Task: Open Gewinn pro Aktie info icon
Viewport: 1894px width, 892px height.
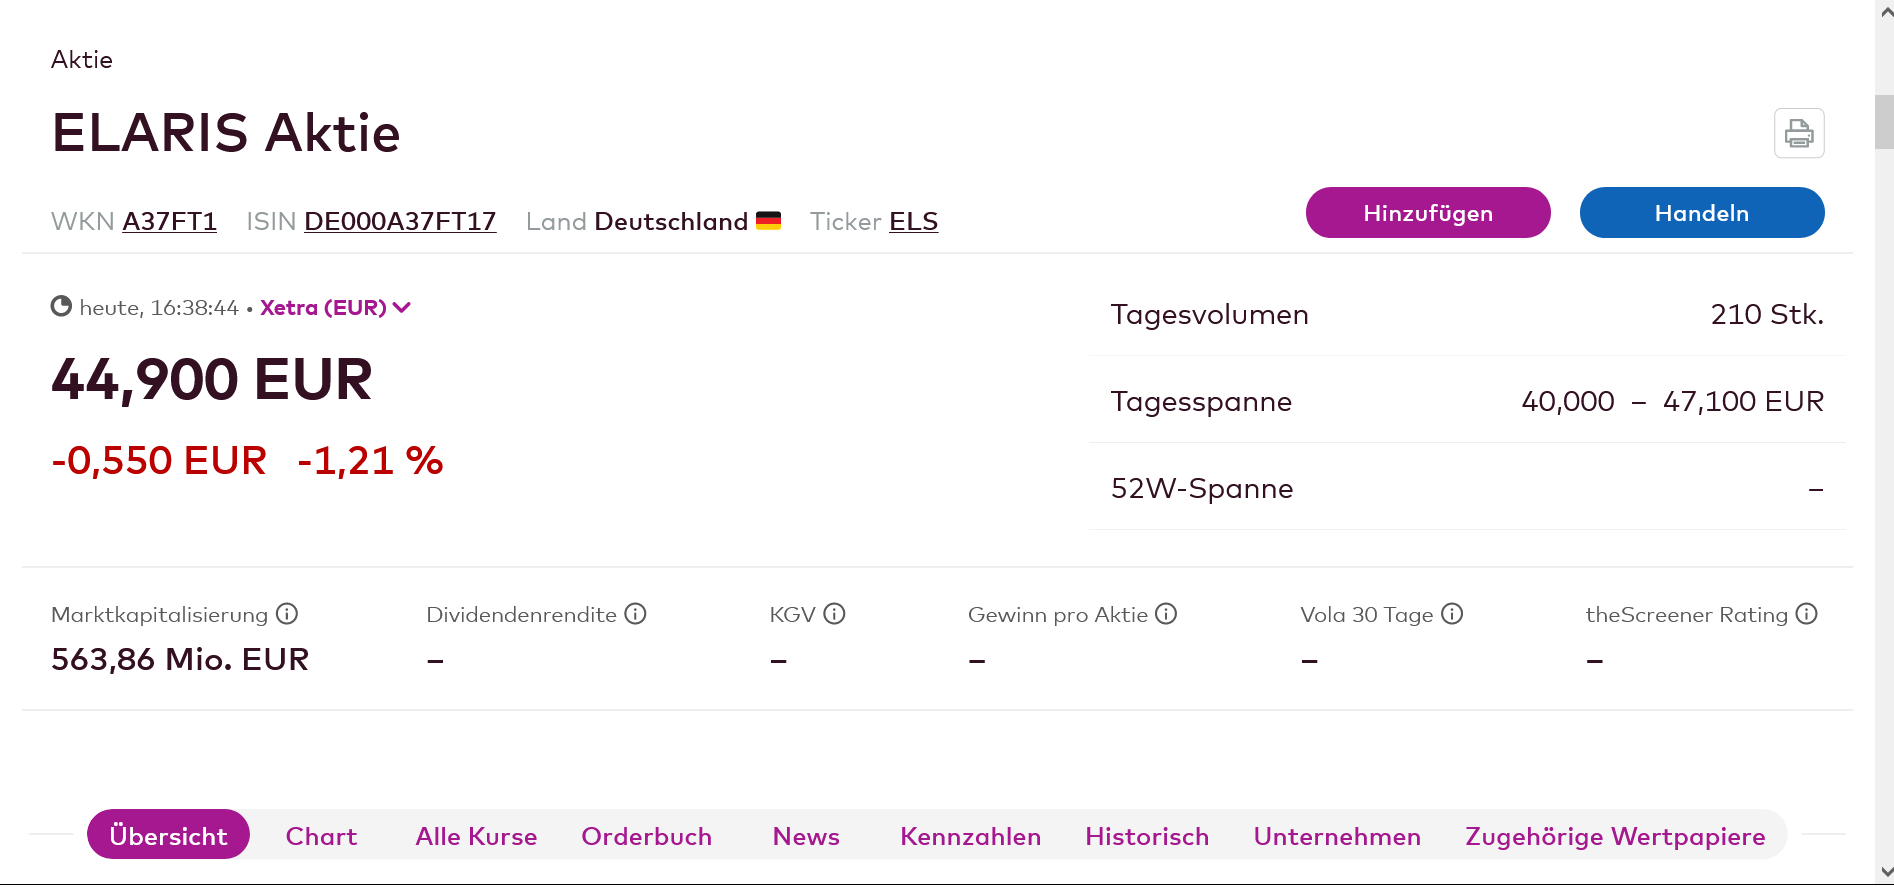Action: click(x=1166, y=614)
